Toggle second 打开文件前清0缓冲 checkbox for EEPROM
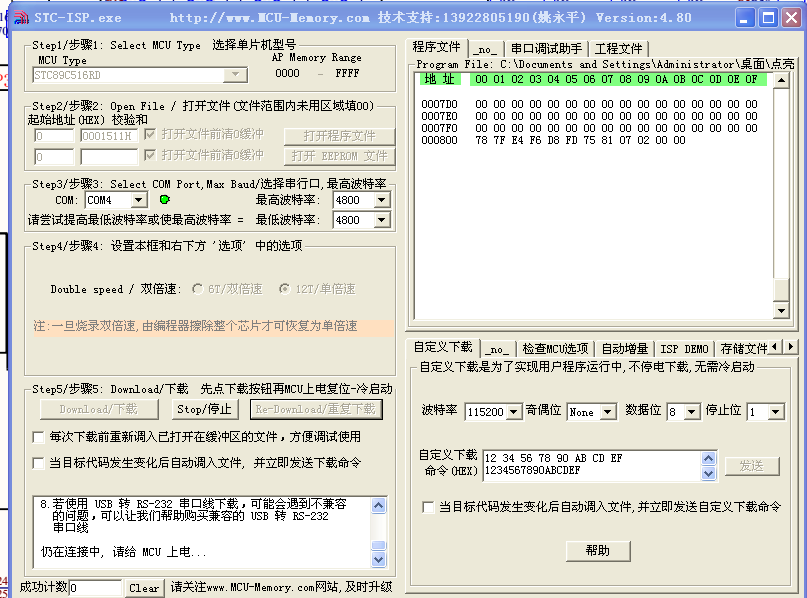 [x=150, y=155]
